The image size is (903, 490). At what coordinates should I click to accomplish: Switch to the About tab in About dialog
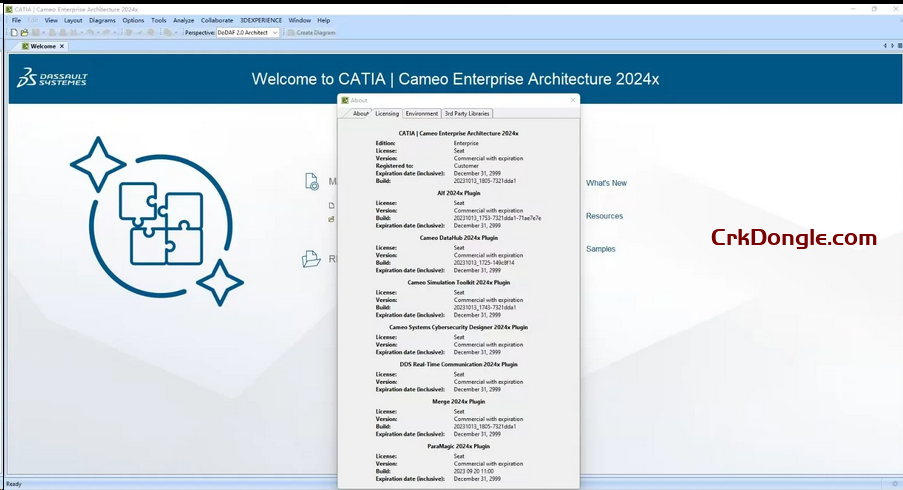point(360,113)
